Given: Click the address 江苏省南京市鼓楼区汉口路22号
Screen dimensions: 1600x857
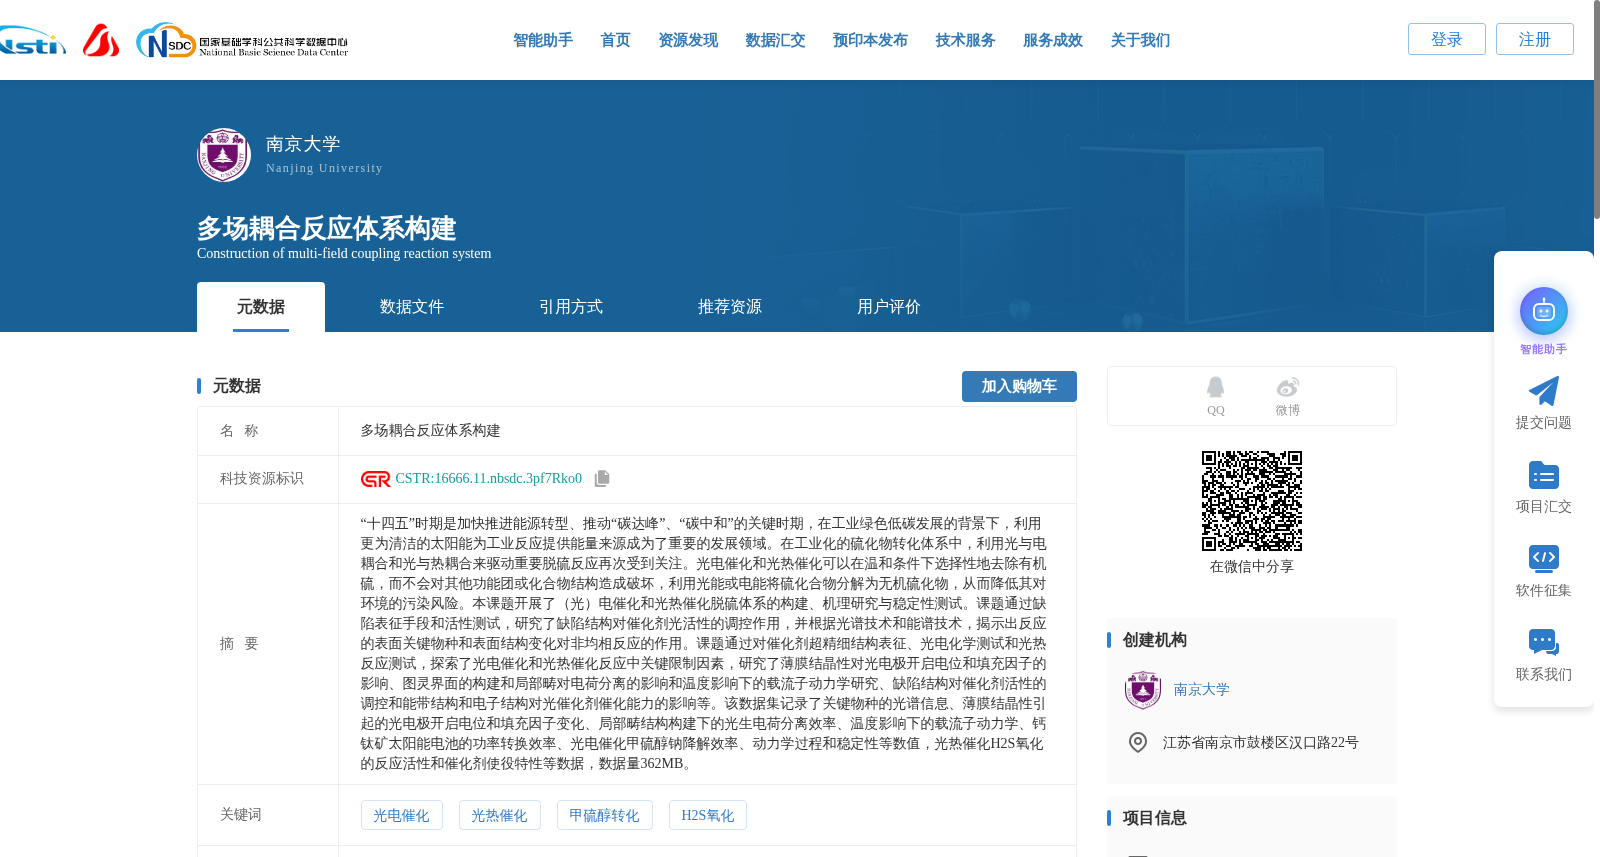Looking at the screenshot, I should (x=1260, y=743).
